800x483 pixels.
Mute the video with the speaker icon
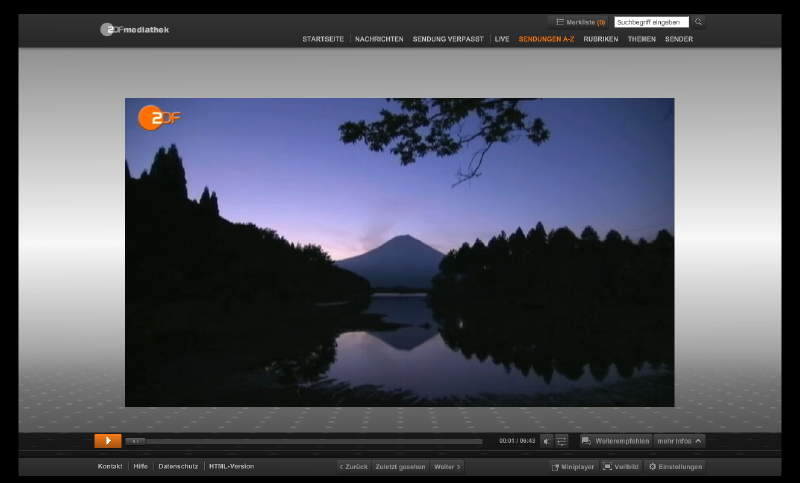click(547, 441)
